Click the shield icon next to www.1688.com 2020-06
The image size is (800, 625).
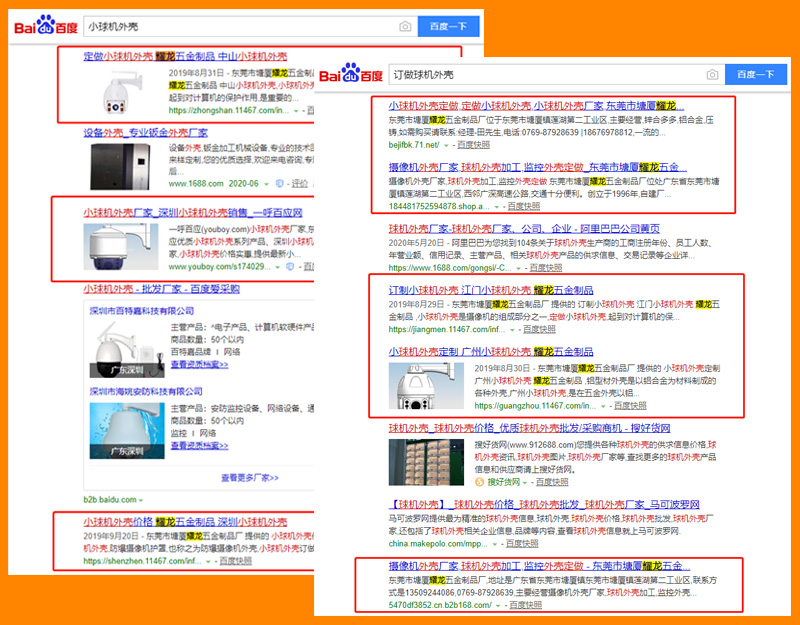[x=280, y=184]
